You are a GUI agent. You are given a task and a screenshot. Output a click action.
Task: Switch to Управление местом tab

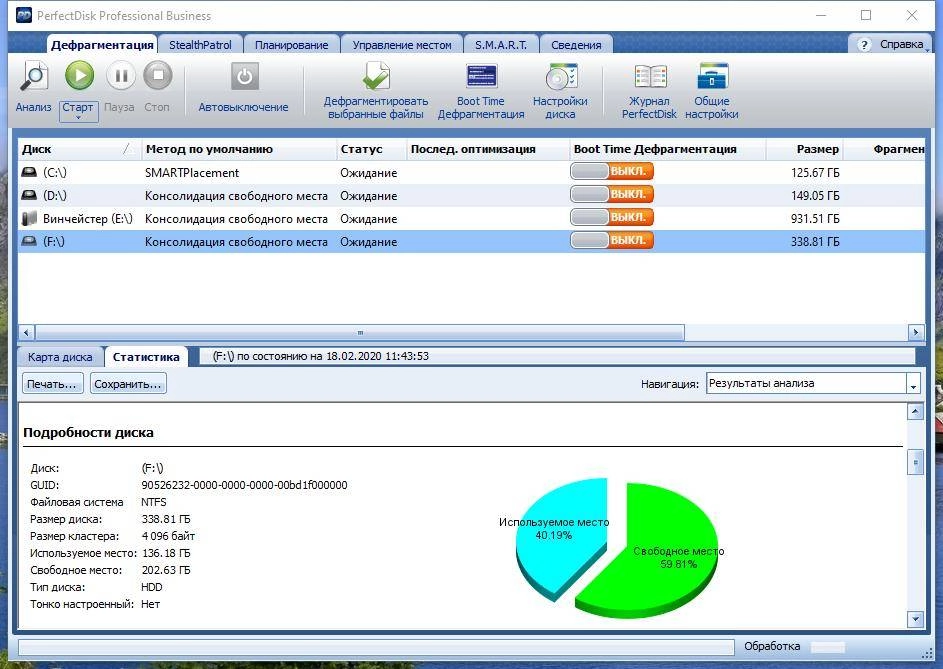coord(402,45)
